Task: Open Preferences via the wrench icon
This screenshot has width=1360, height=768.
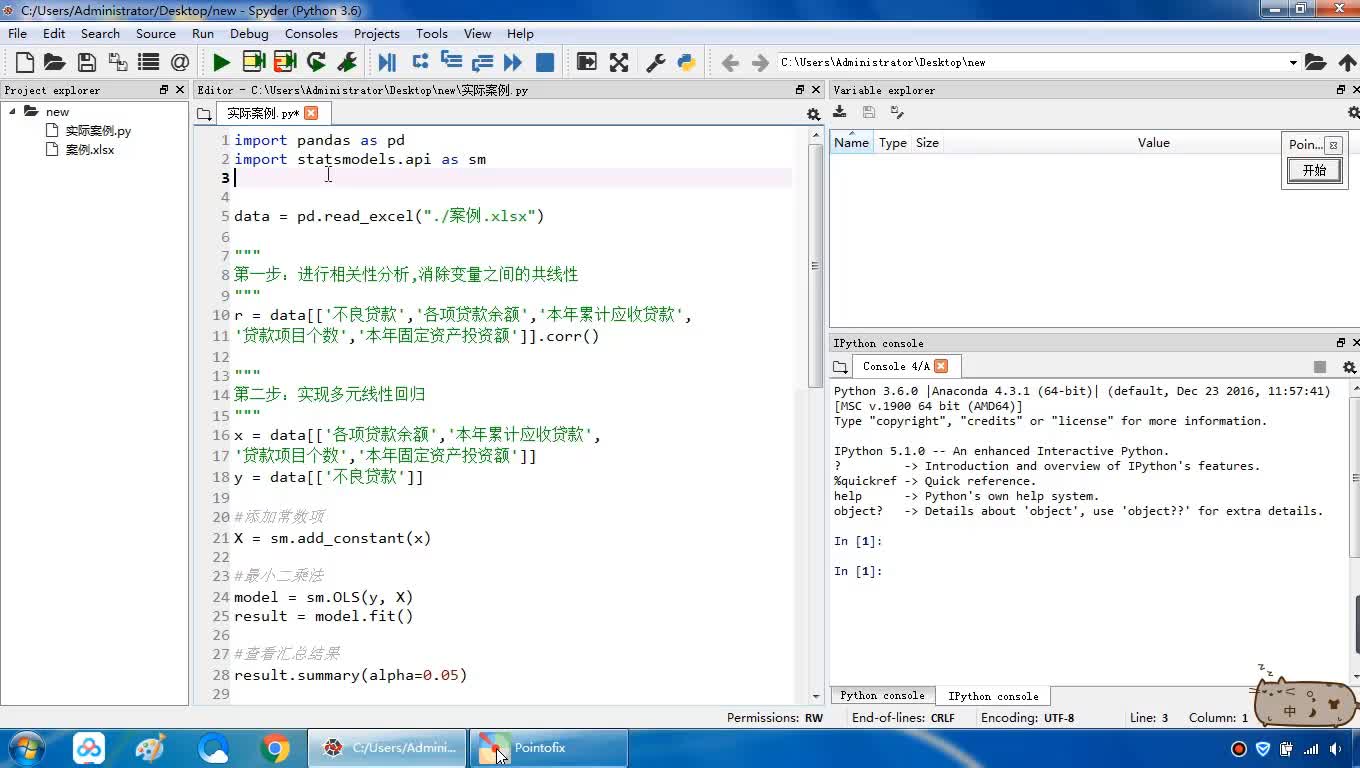Action: coord(656,63)
